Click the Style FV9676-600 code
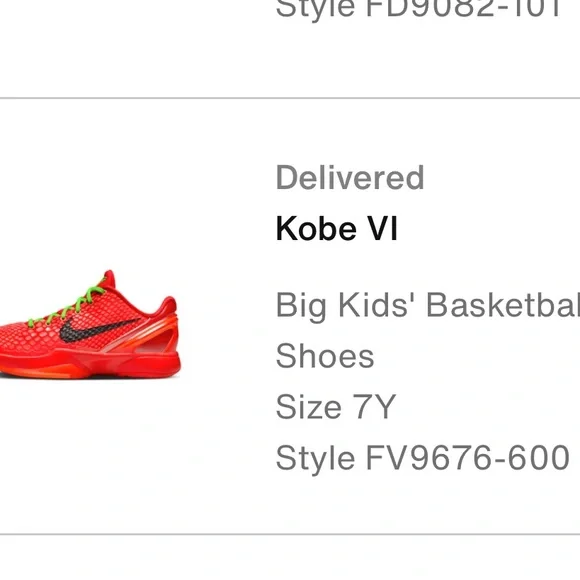The image size is (580, 580). (422, 458)
